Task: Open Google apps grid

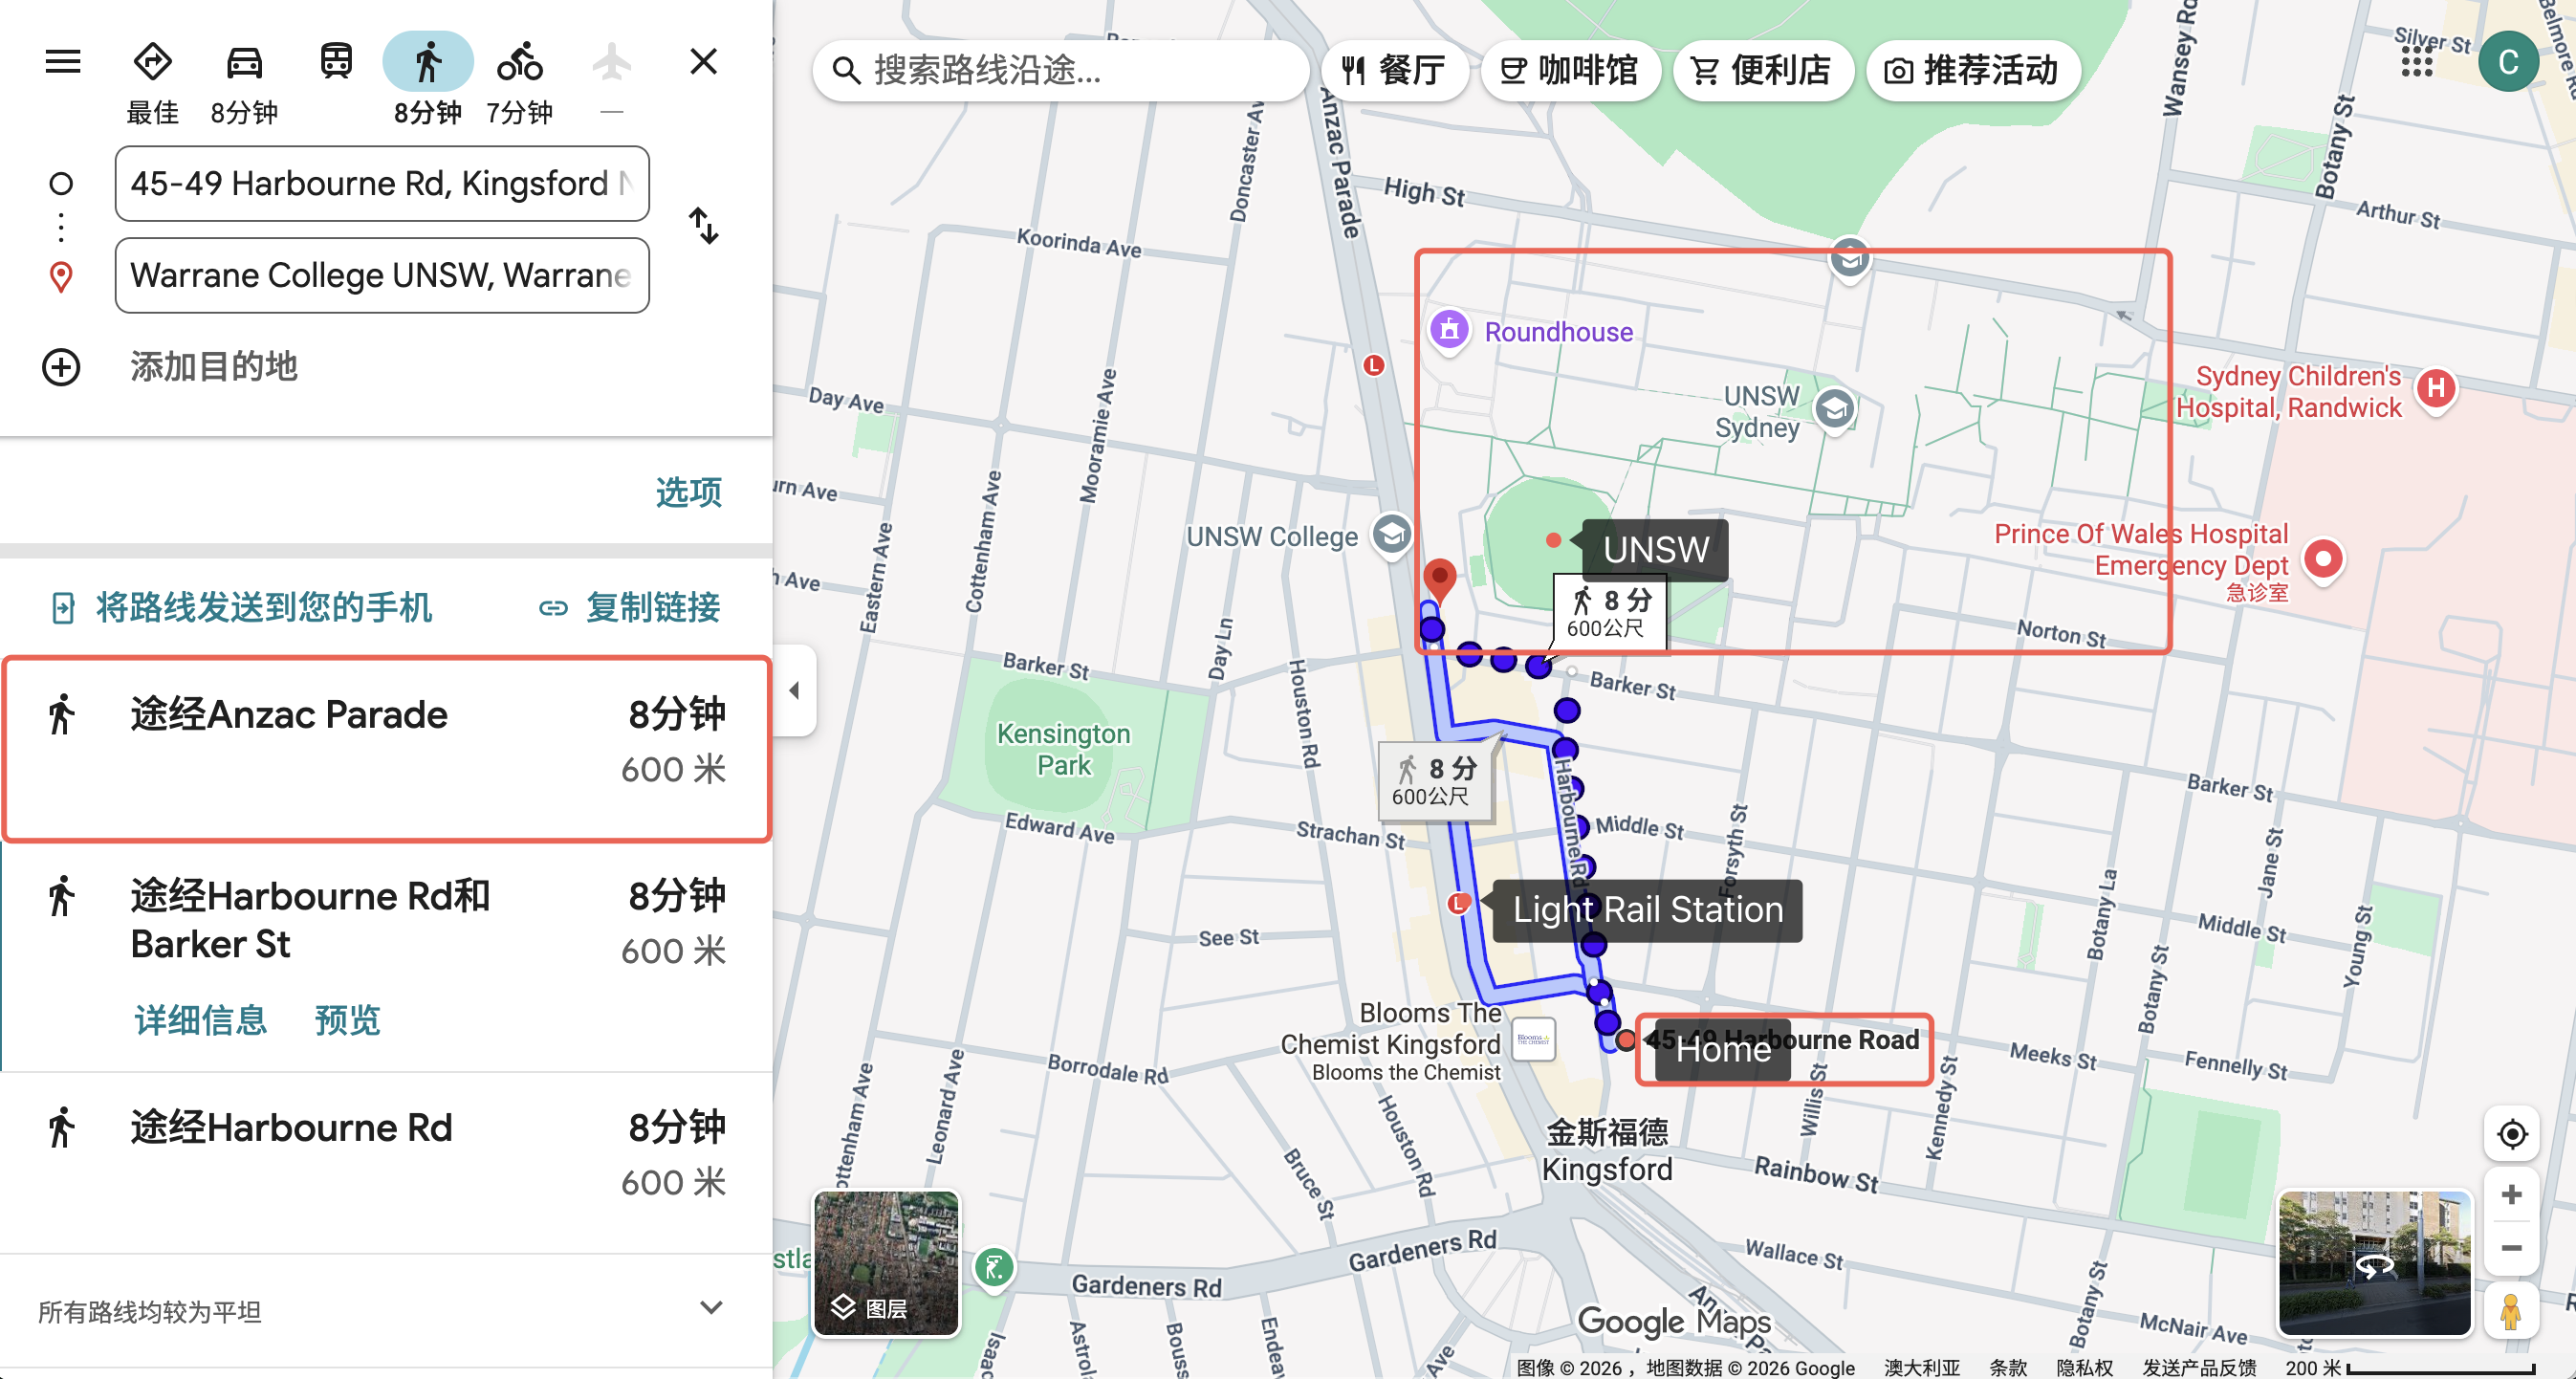Action: [x=2416, y=62]
